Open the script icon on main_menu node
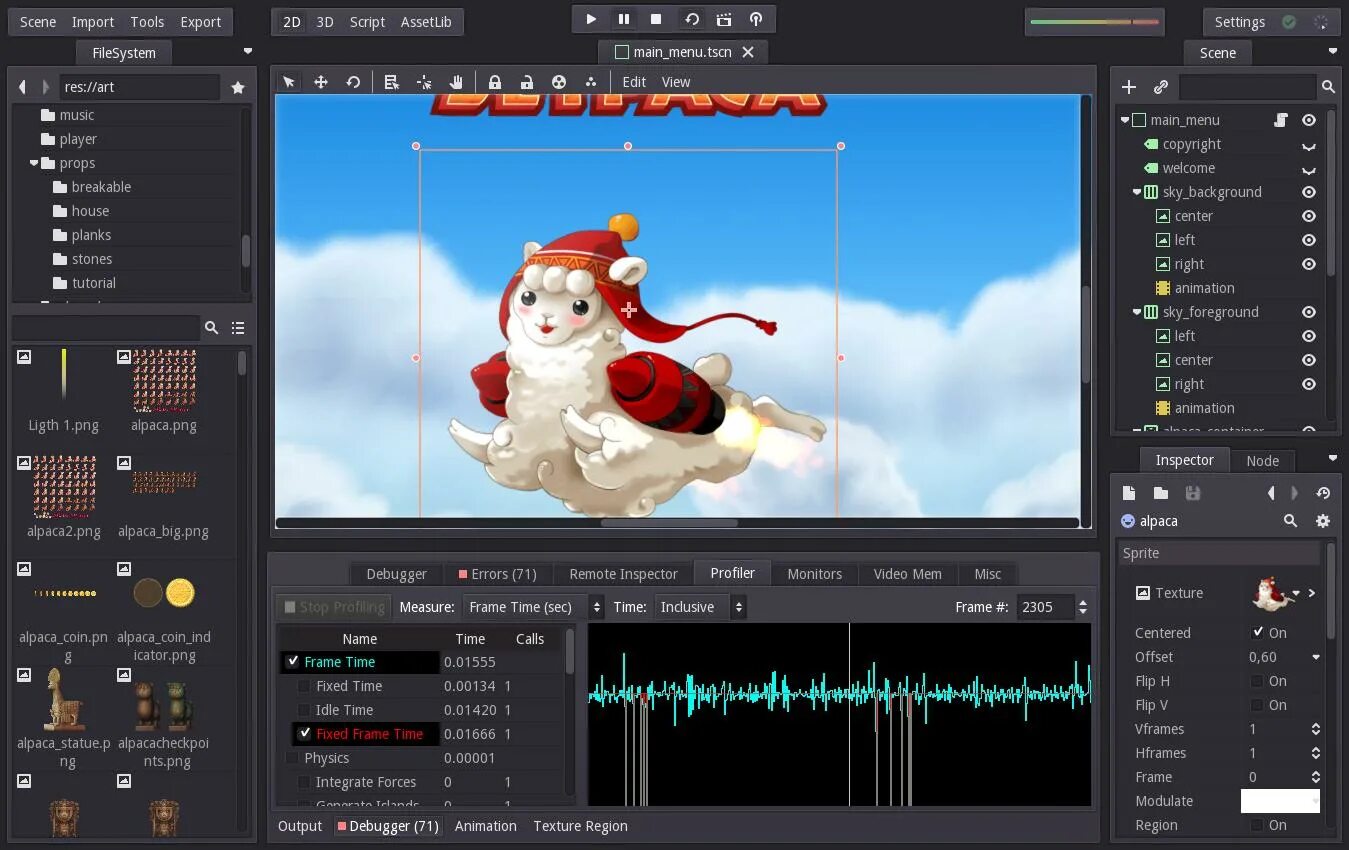 pos(1280,120)
